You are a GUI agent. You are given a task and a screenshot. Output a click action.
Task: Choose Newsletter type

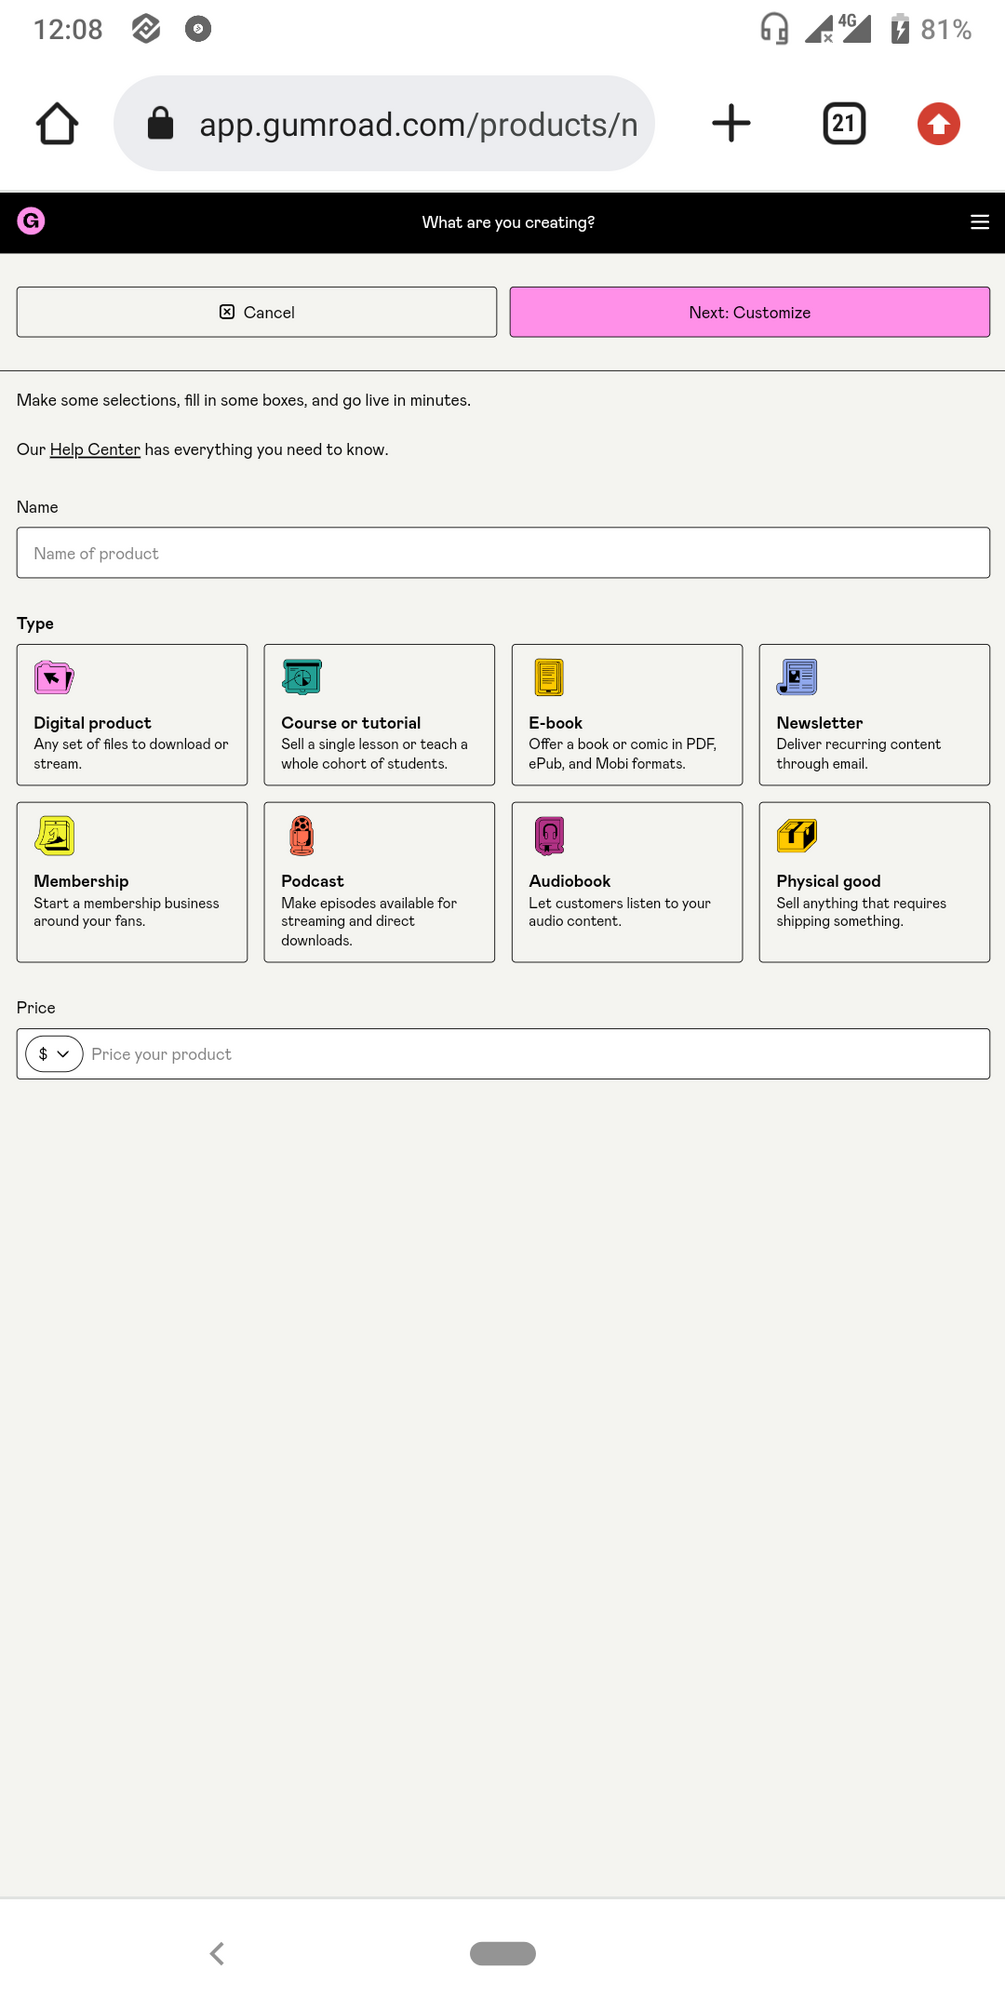point(874,715)
